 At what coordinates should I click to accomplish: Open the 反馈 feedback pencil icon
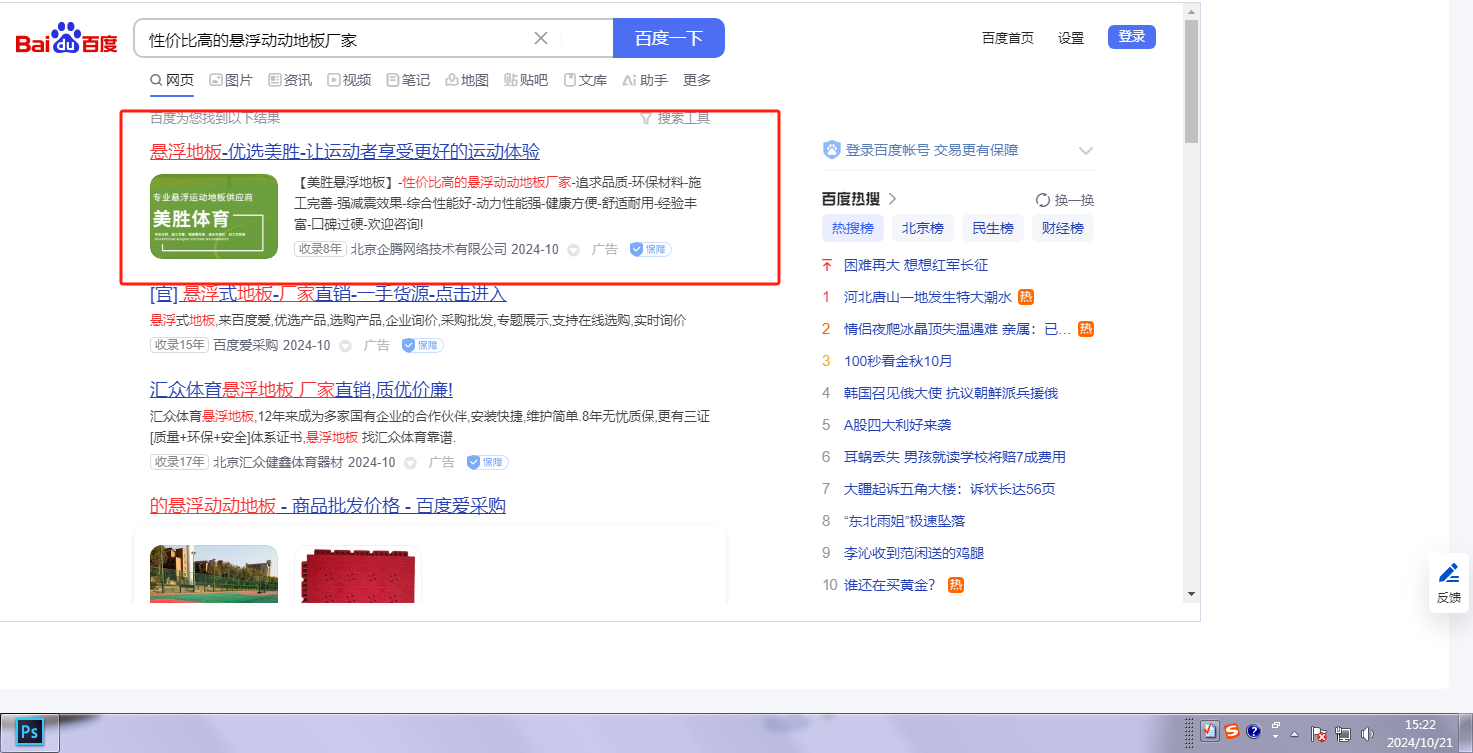1448,574
